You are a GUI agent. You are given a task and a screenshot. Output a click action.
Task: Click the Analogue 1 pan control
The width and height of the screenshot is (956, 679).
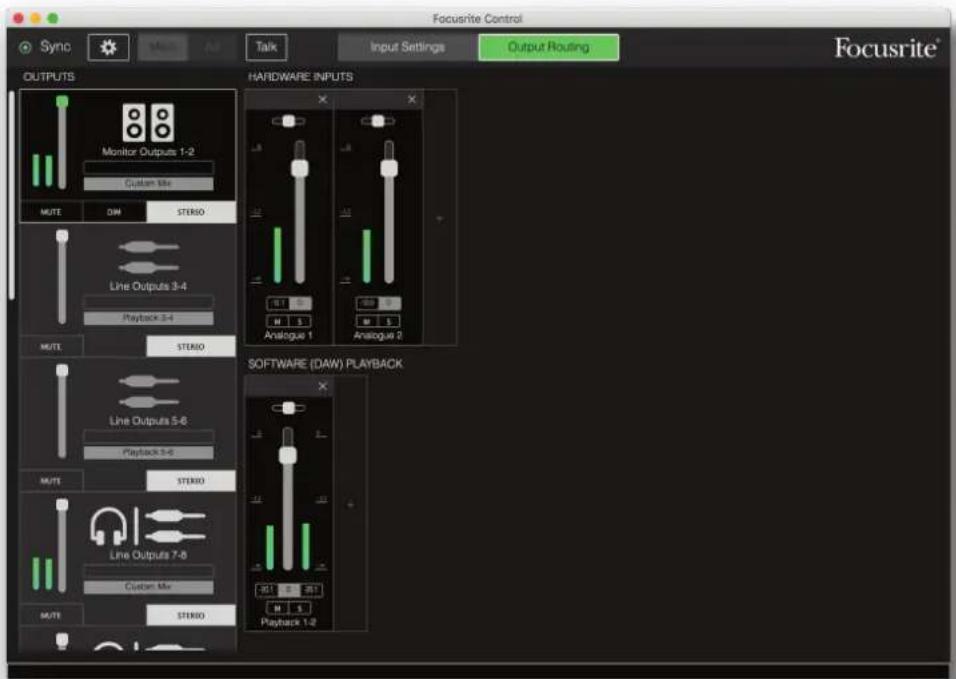point(288,121)
